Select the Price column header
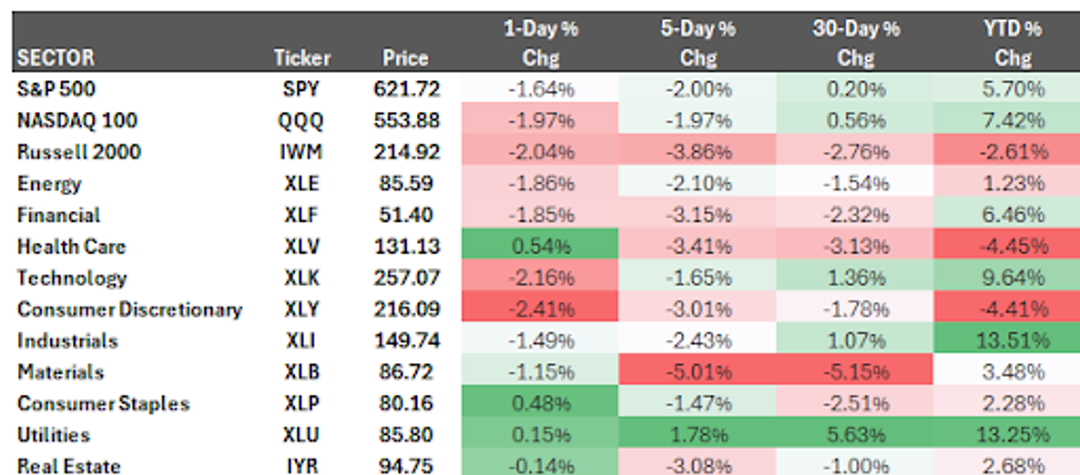Screen dimensions: 1080x475 point(405,58)
